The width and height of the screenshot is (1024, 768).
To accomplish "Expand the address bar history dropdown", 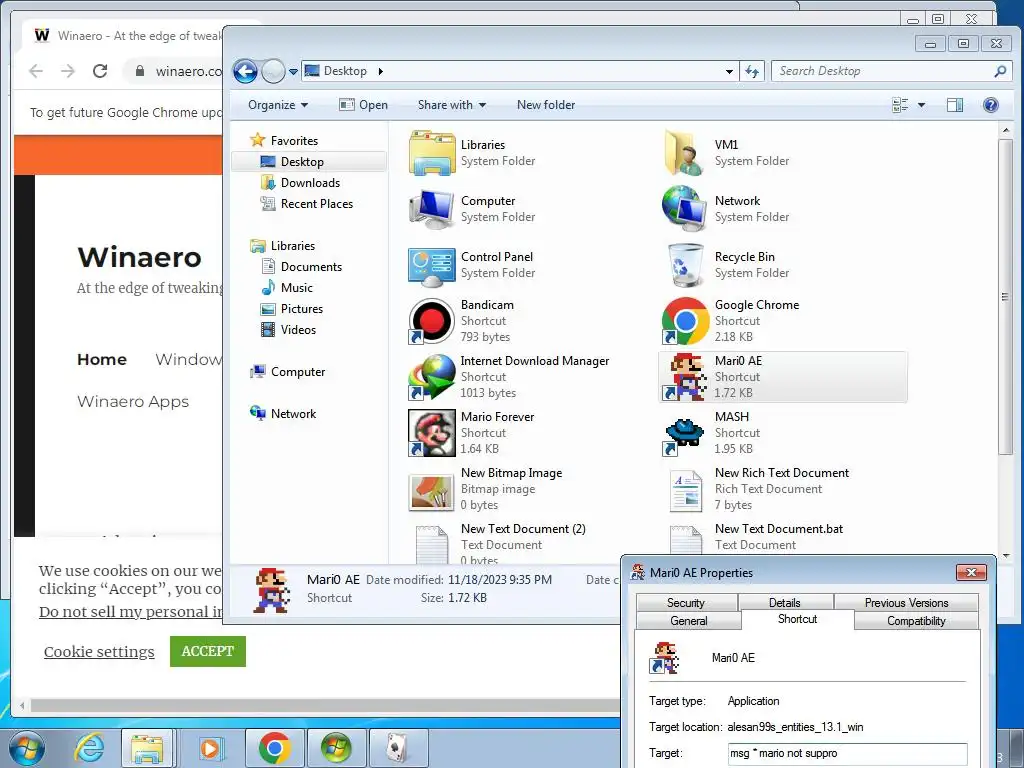I will click(729, 71).
